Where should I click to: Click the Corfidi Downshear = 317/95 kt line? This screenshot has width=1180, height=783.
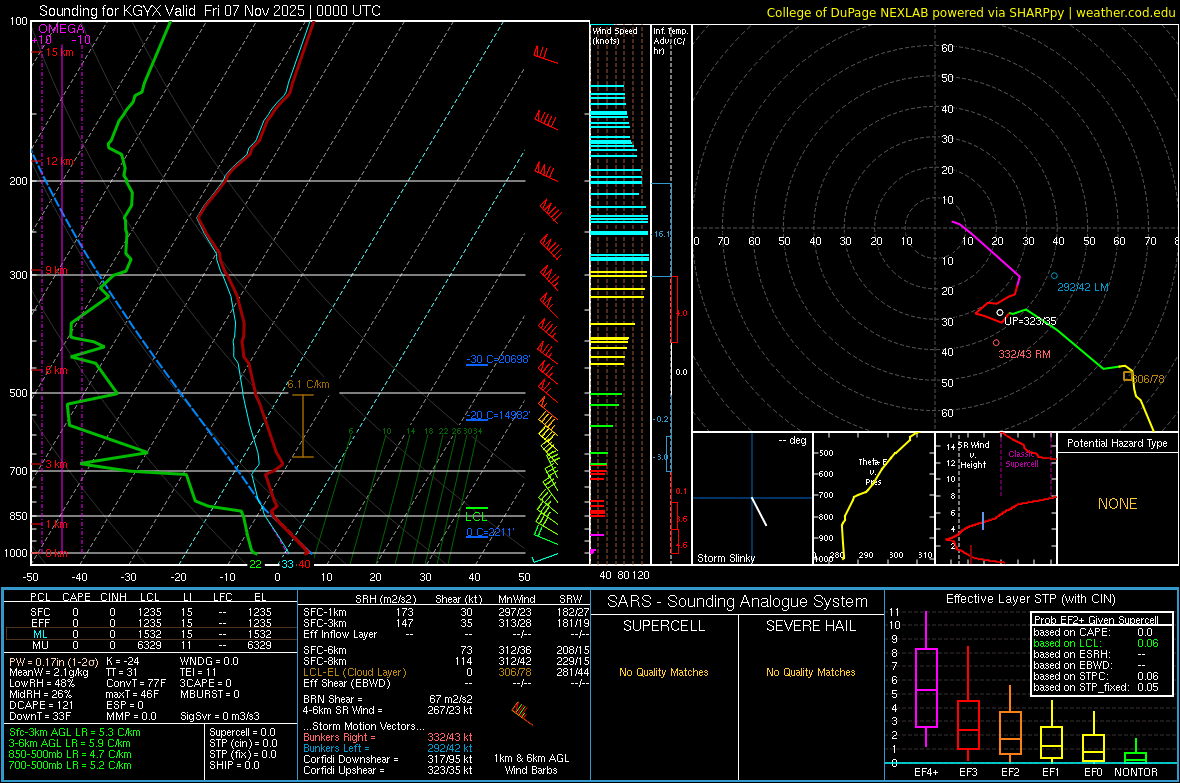point(388,759)
